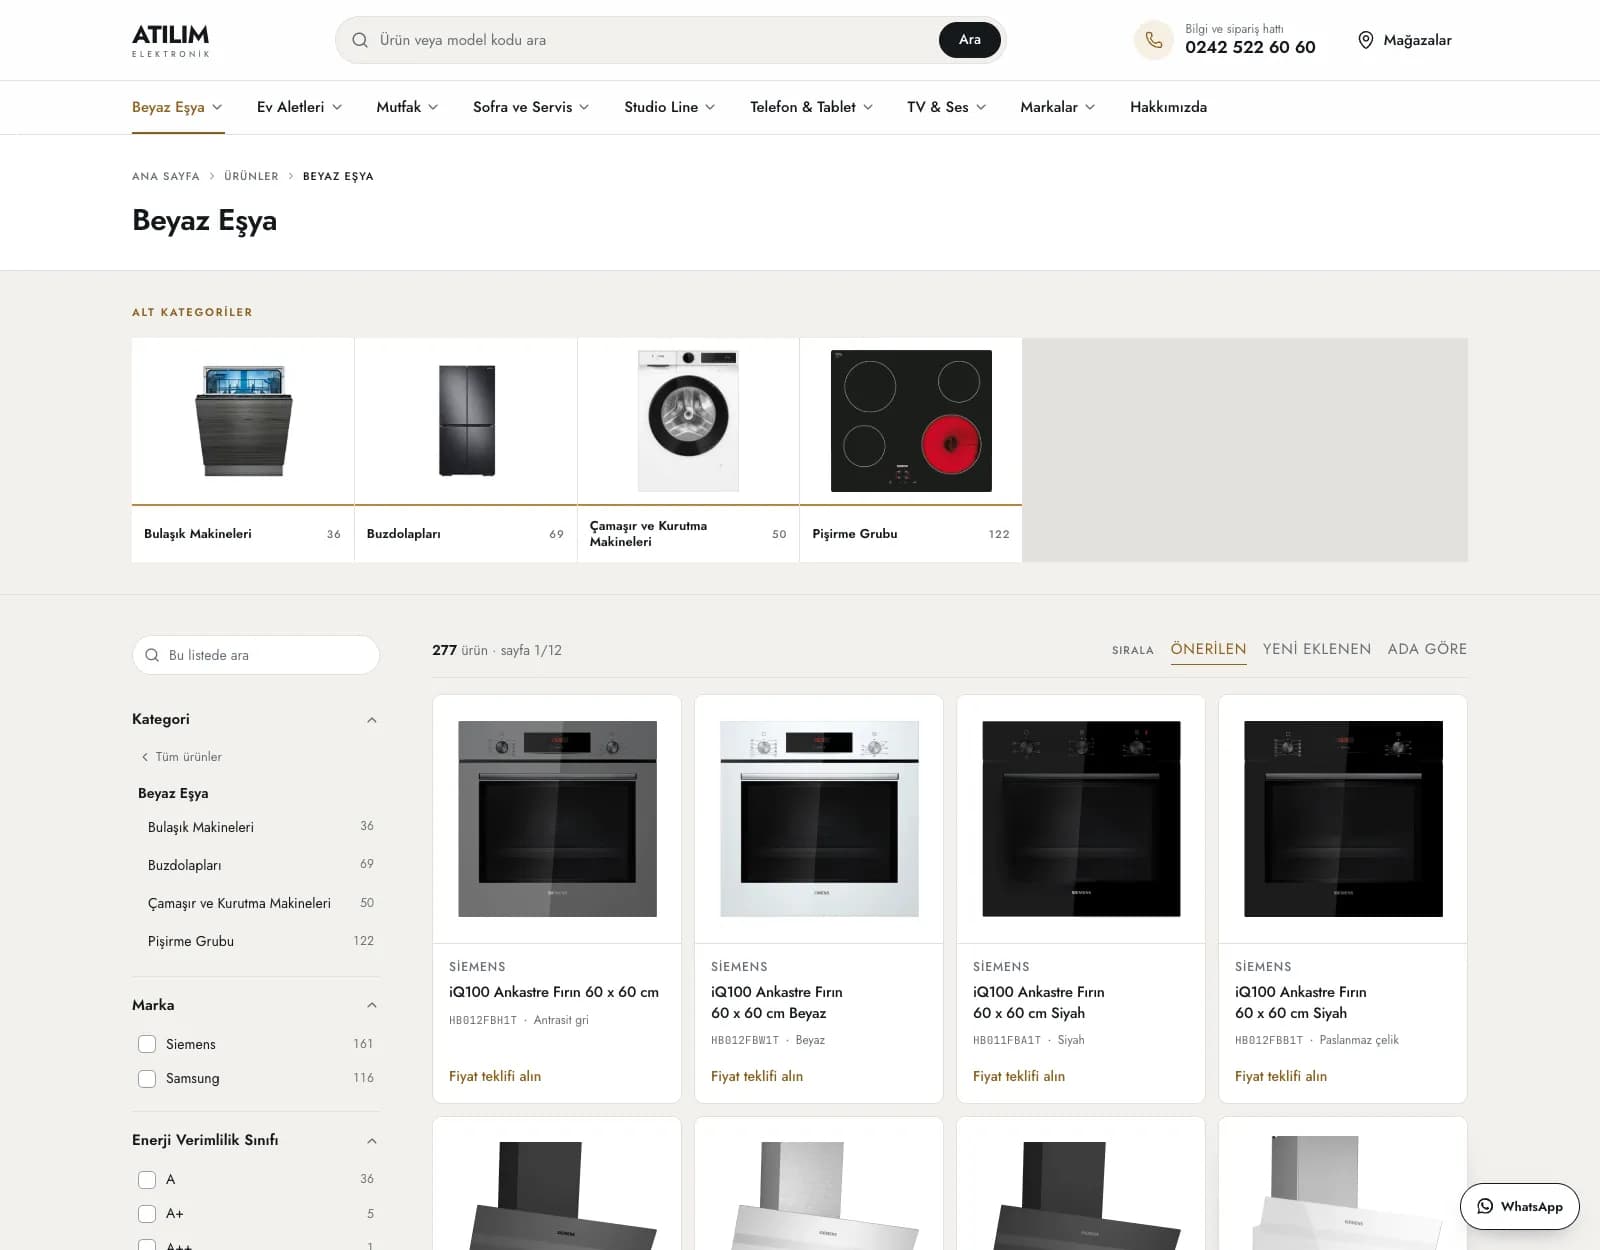Open the HB012FBH1T Antrasit gri oven image
1600x1250 pixels.
(x=557, y=818)
